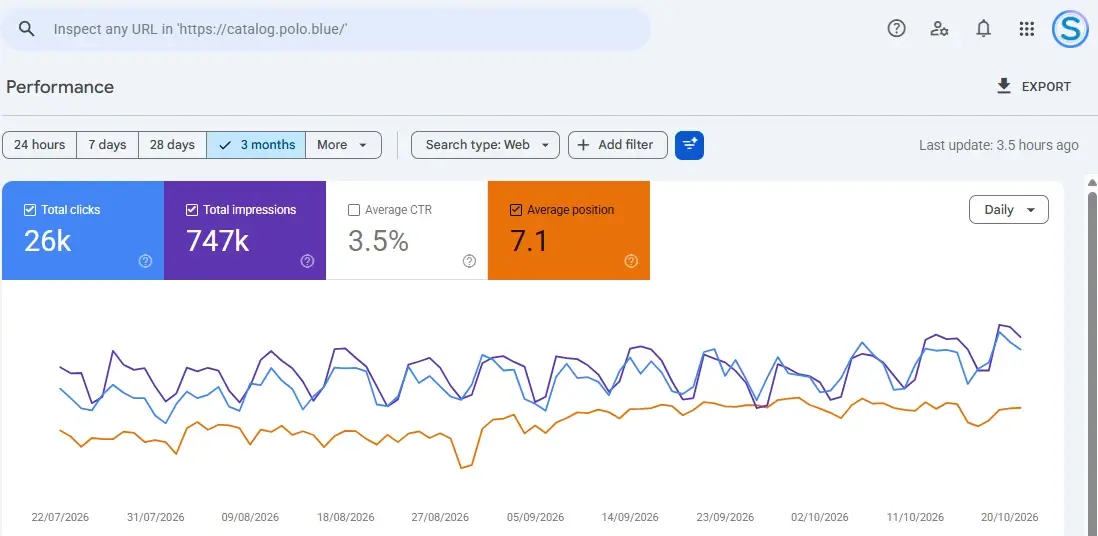This screenshot has width=1098, height=536.
Task: Open the help question mark icon
Action: [x=896, y=28]
